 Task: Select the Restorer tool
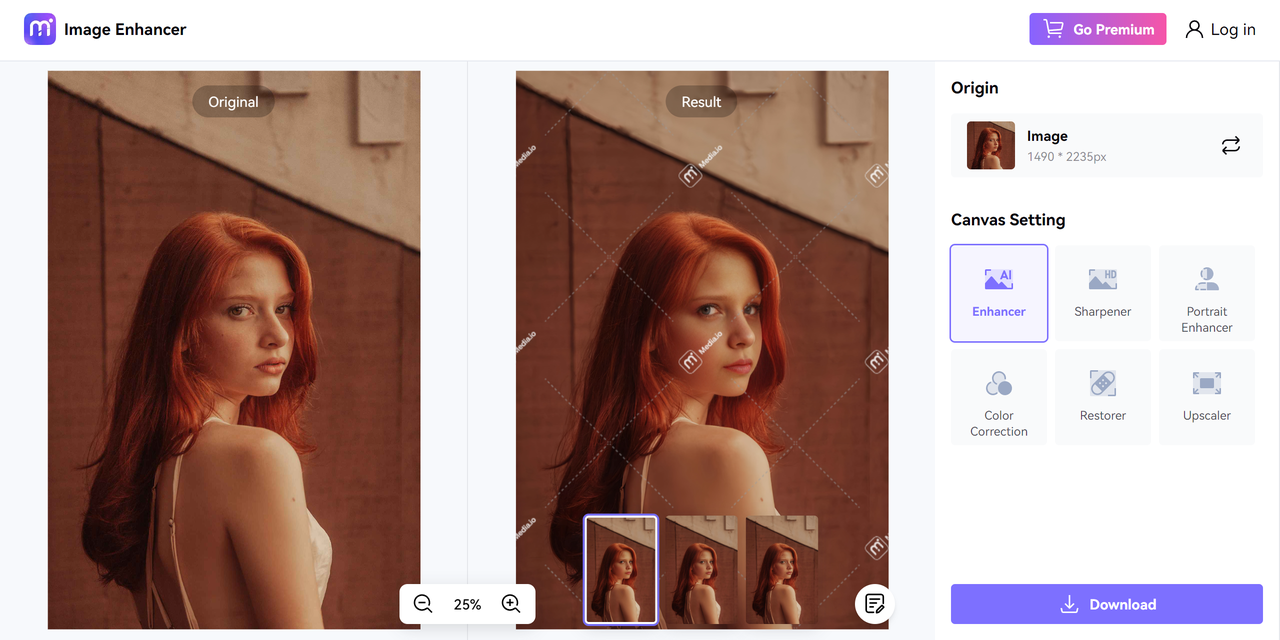1103,398
